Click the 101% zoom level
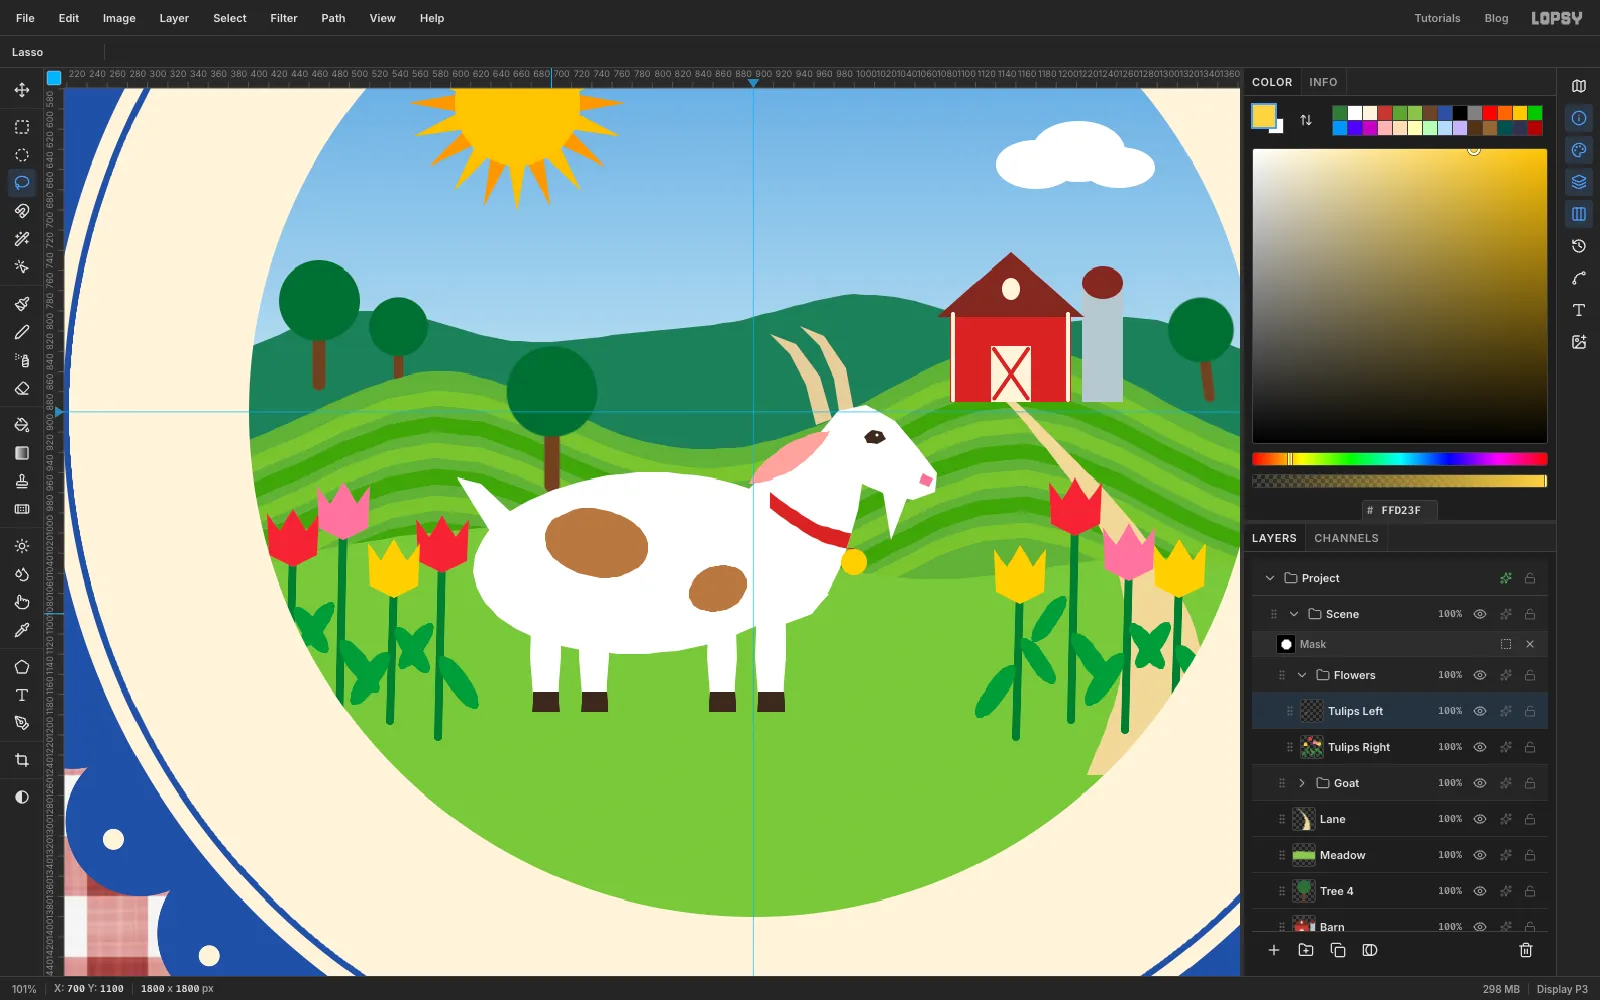Viewport: 1600px width, 1000px height. coord(24,989)
